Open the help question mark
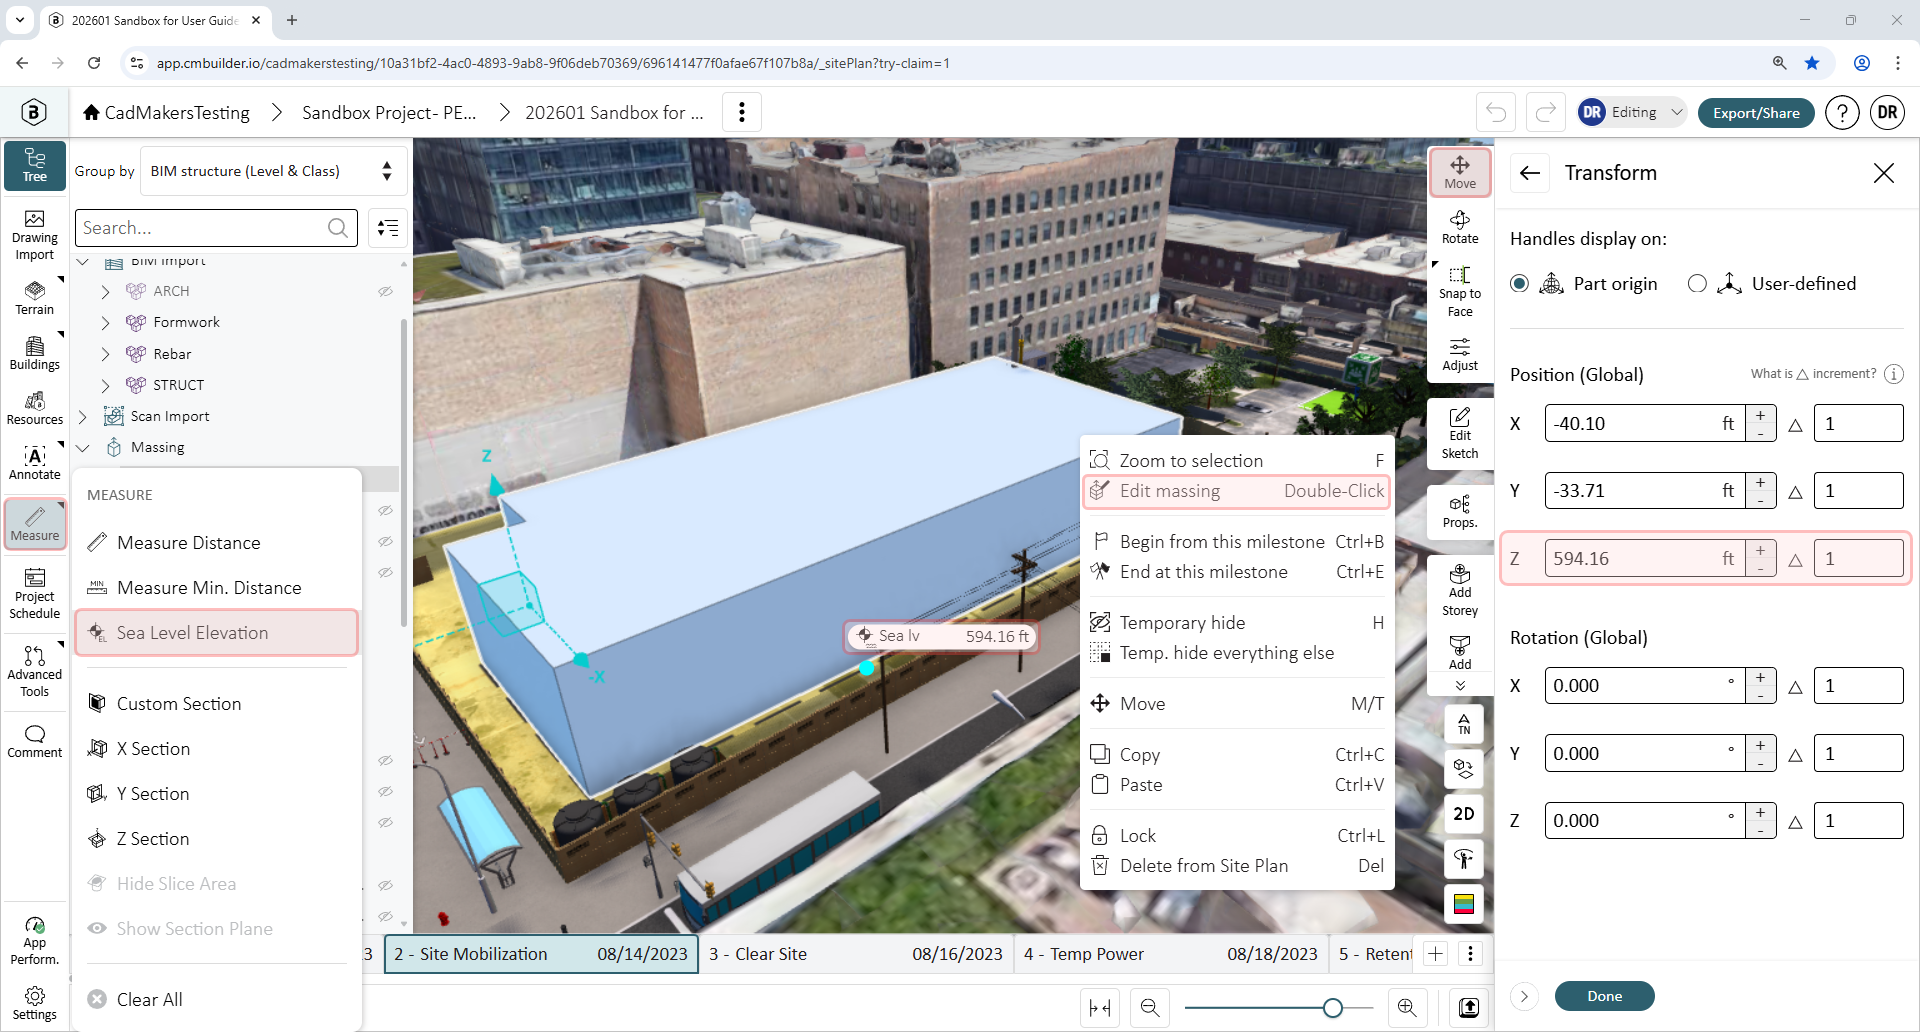 pos(1842,113)
